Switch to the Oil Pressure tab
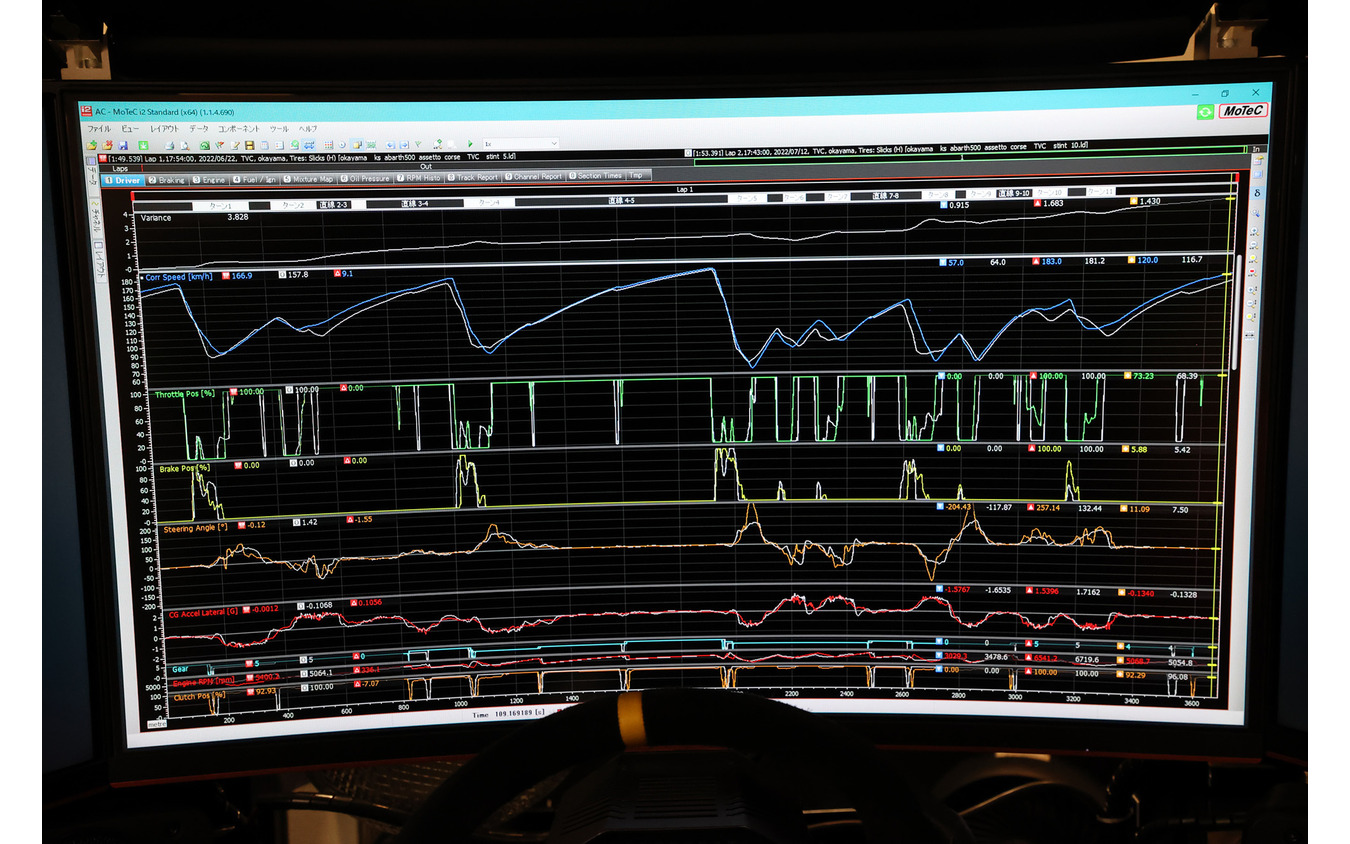This screenshot has width=1350, height=844. click(x=365, y=180)
